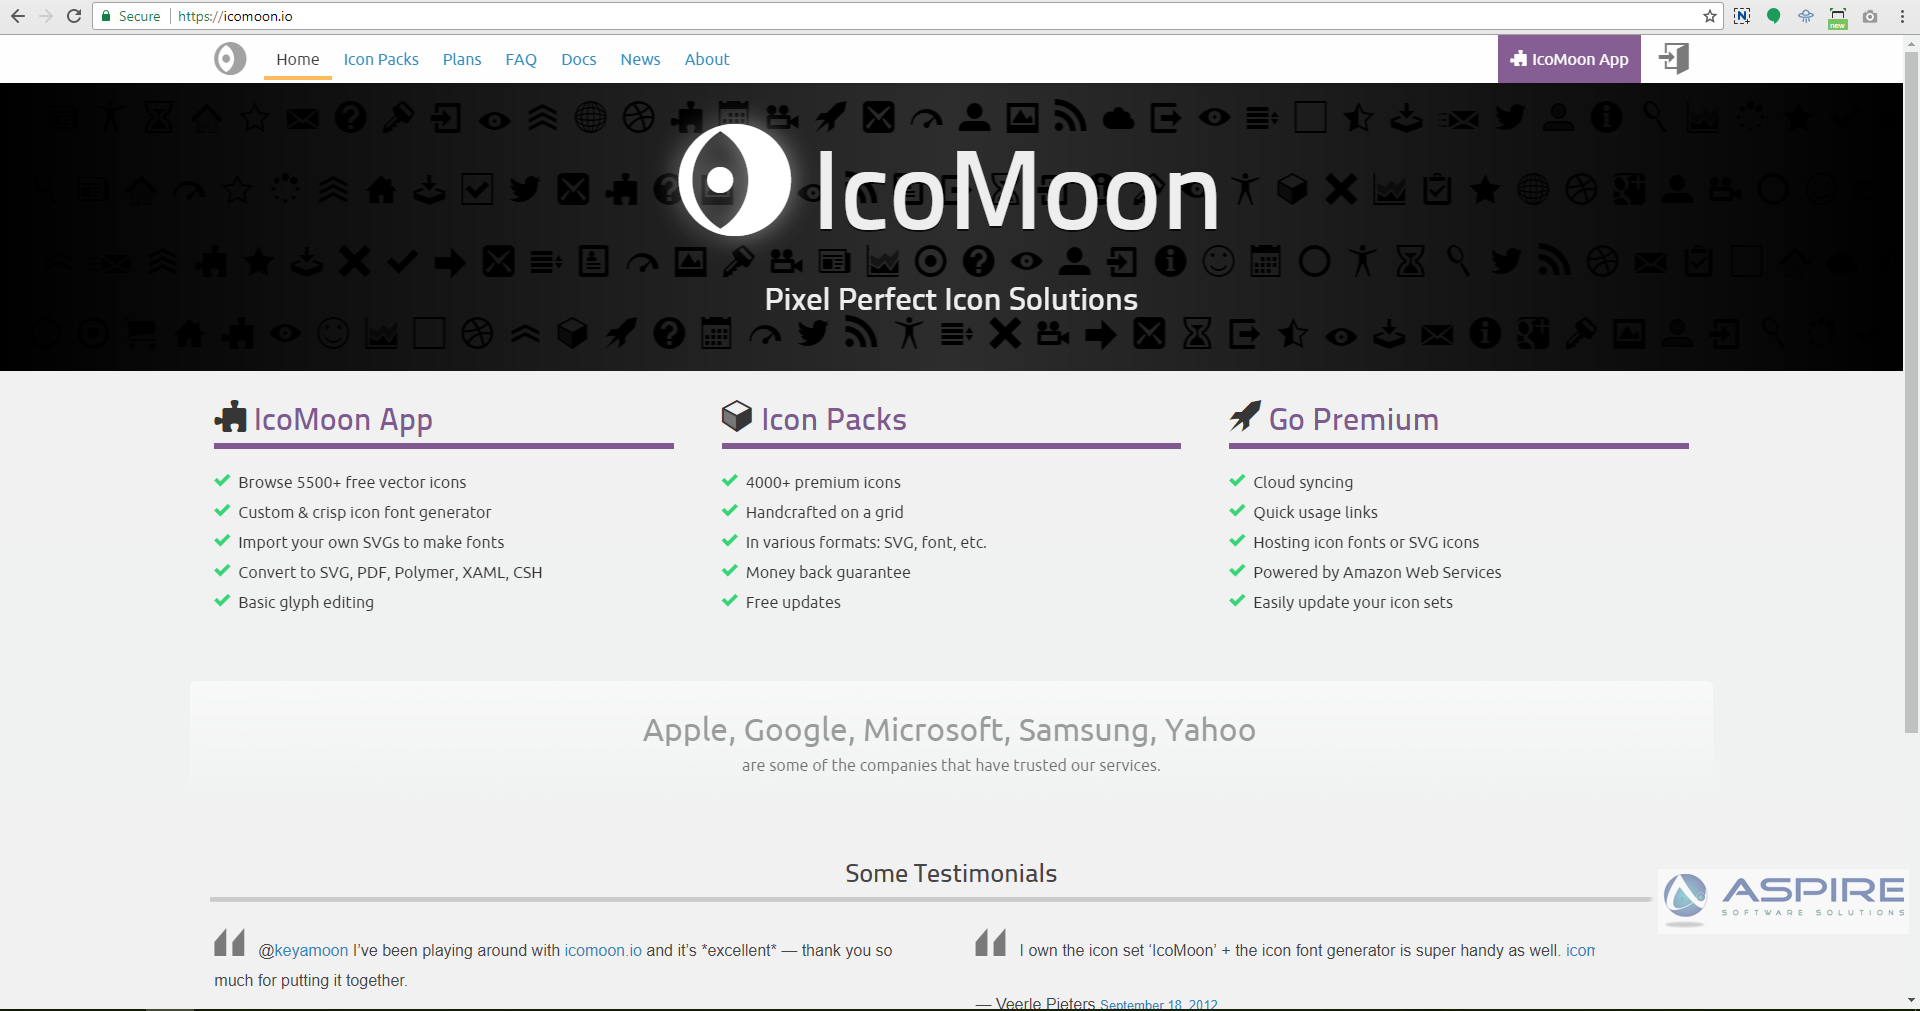This screenshot has width=1920, height=1011.
Task: Click the camera extension icon
Action: pos(1870,16)
